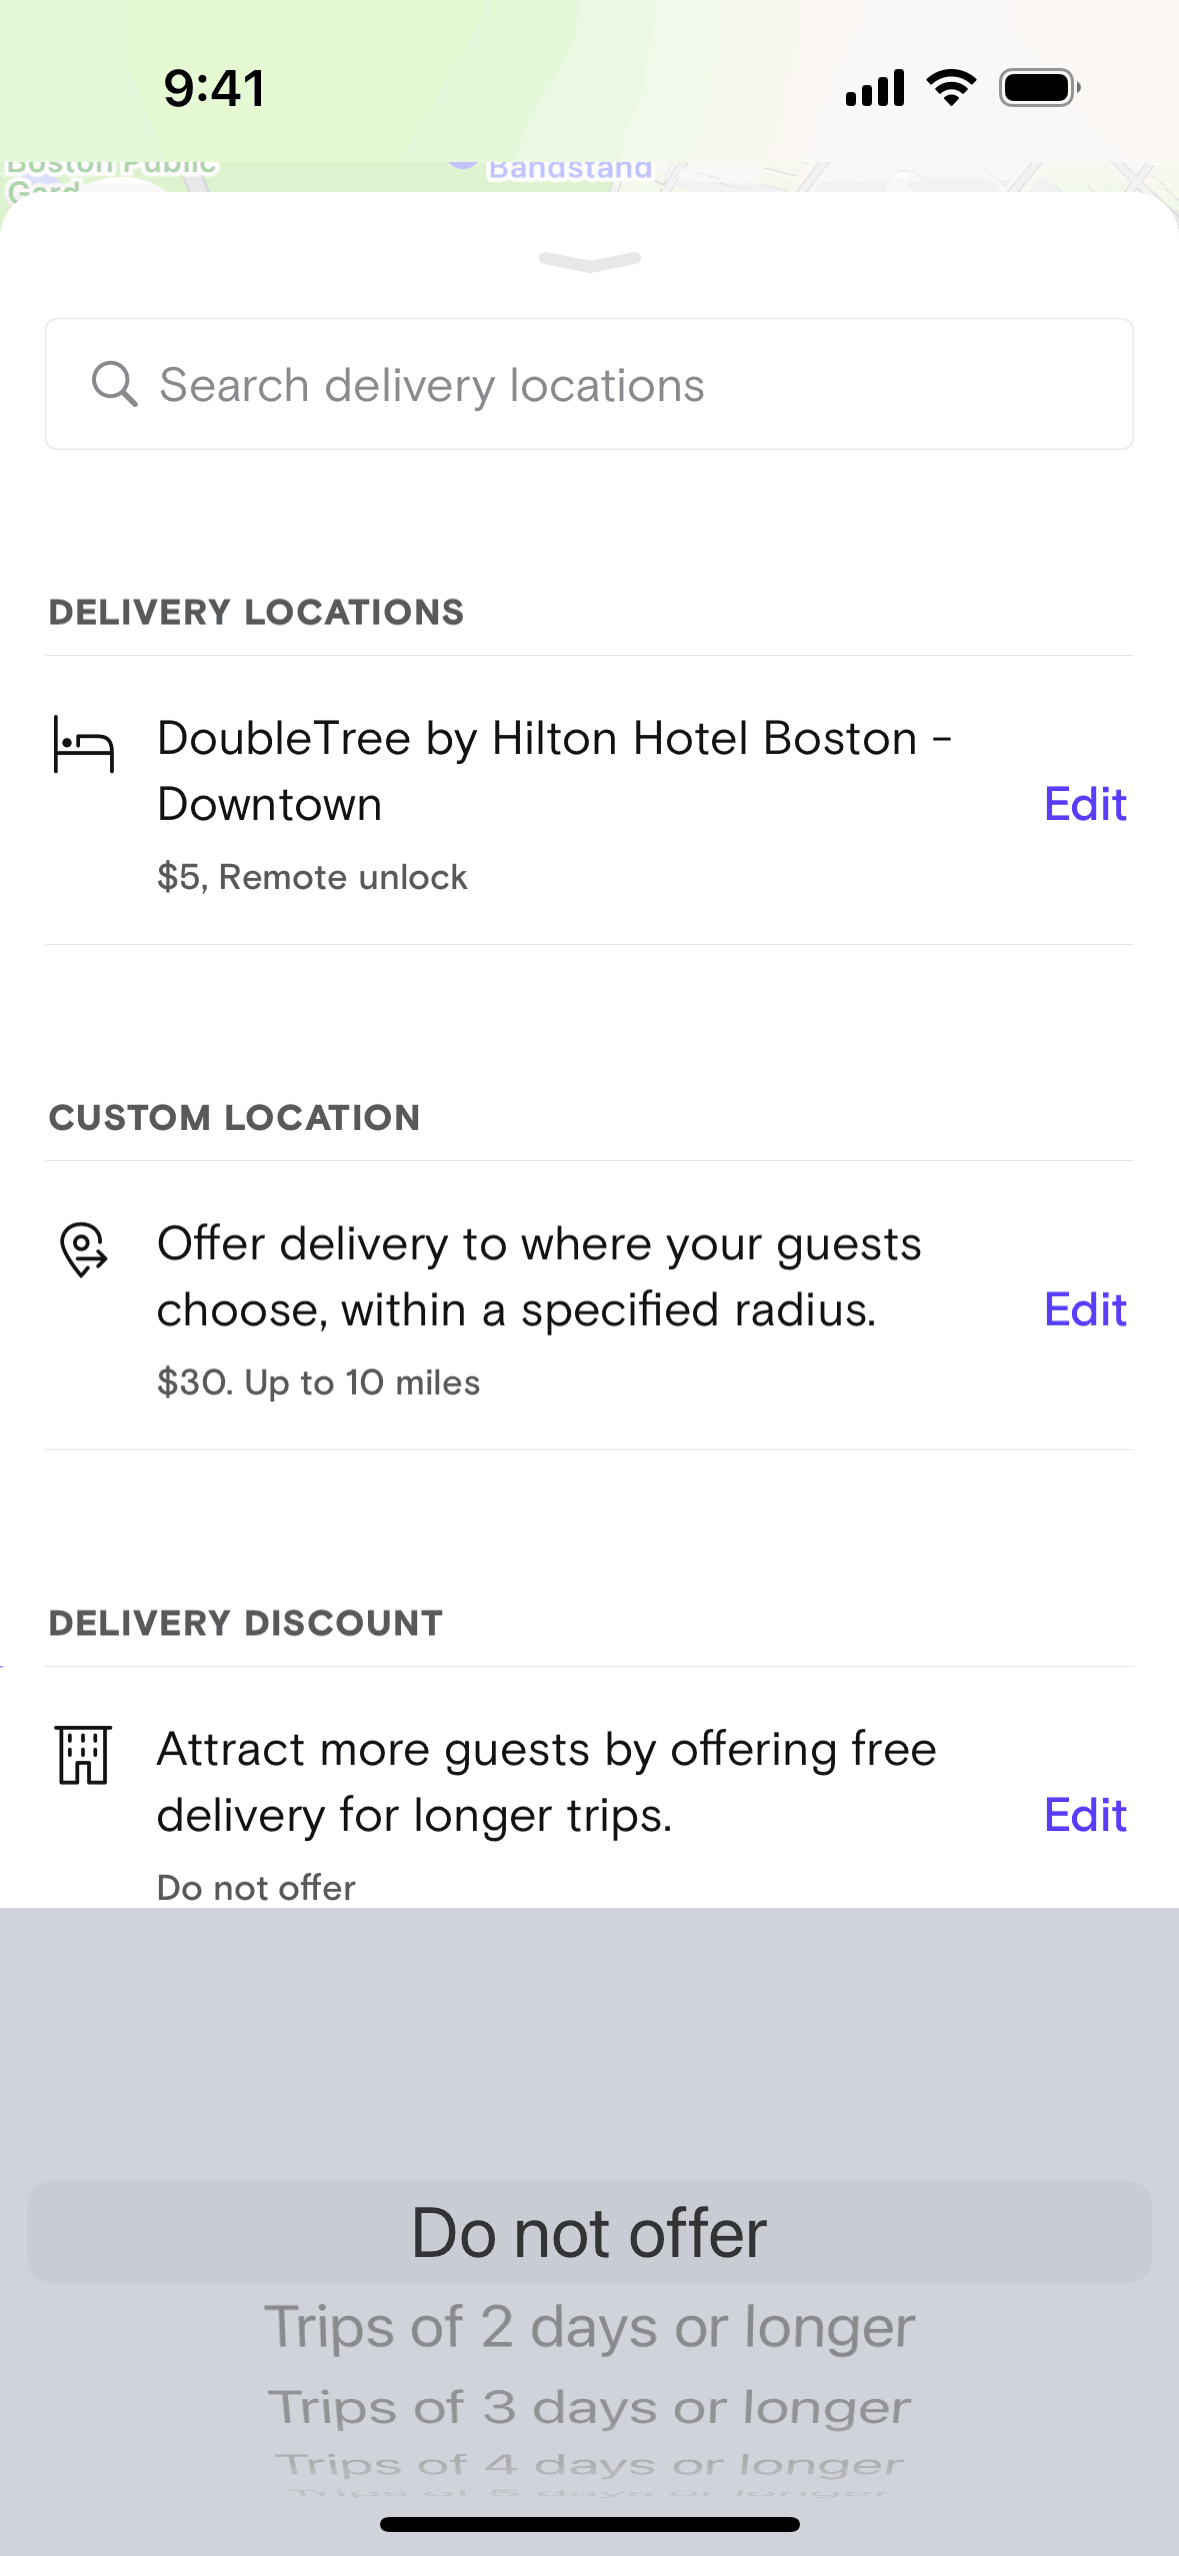Viewport: 1179px width, 2556px height.
Task: Choose "Trips of 2 days or longer"
Action: pos(589,2327)
